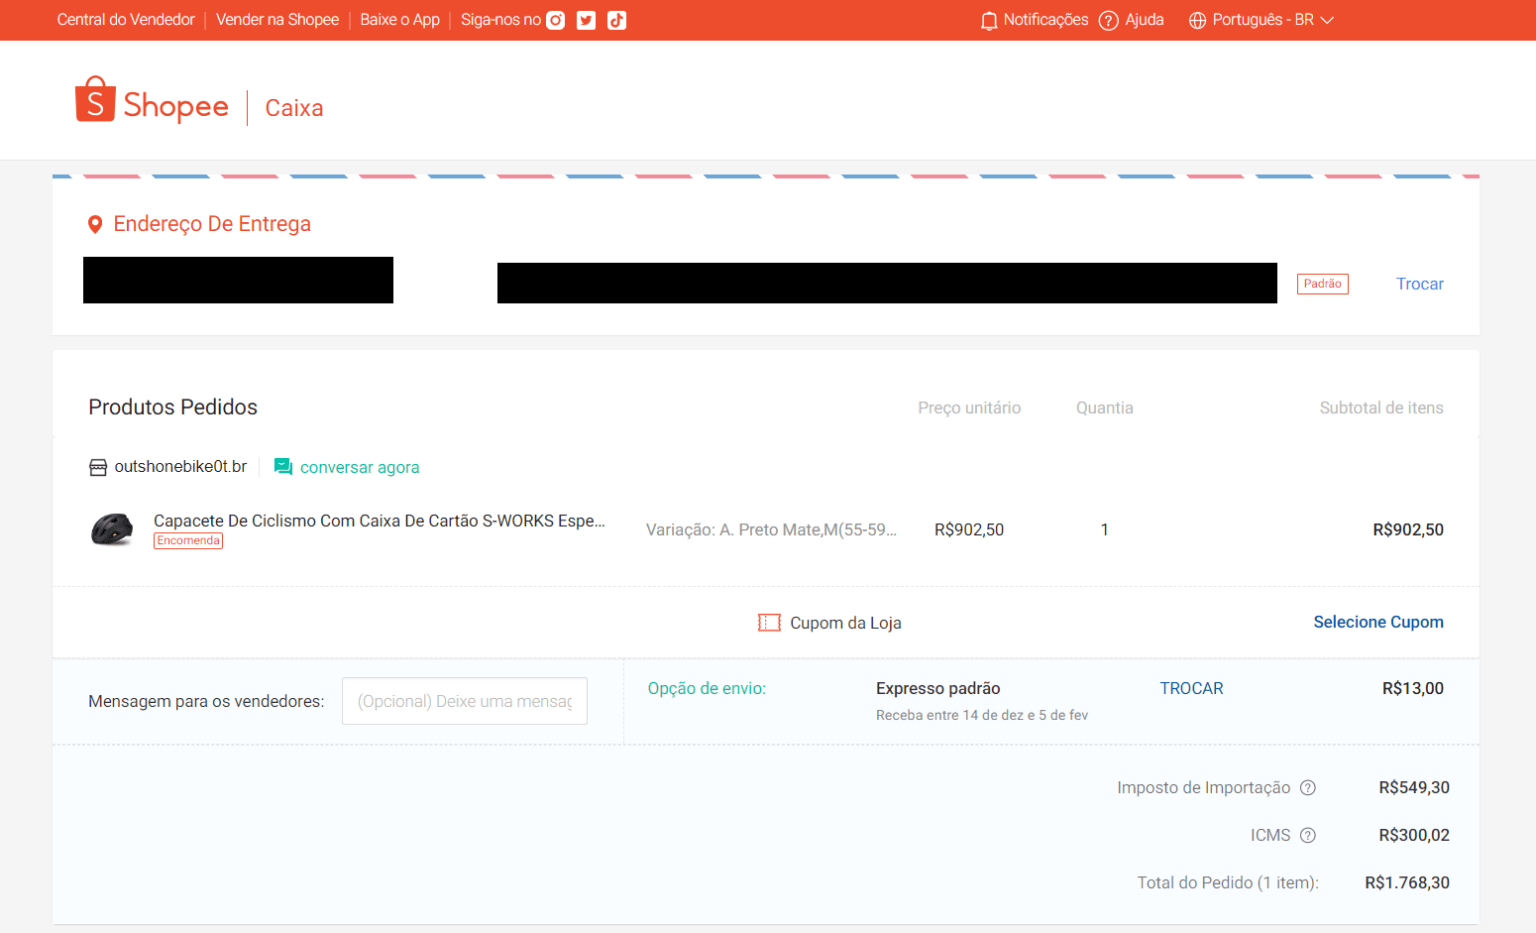Click the store icon beside outshonebike0t.br
The image size is (1536, 933).
pos(97,466)
